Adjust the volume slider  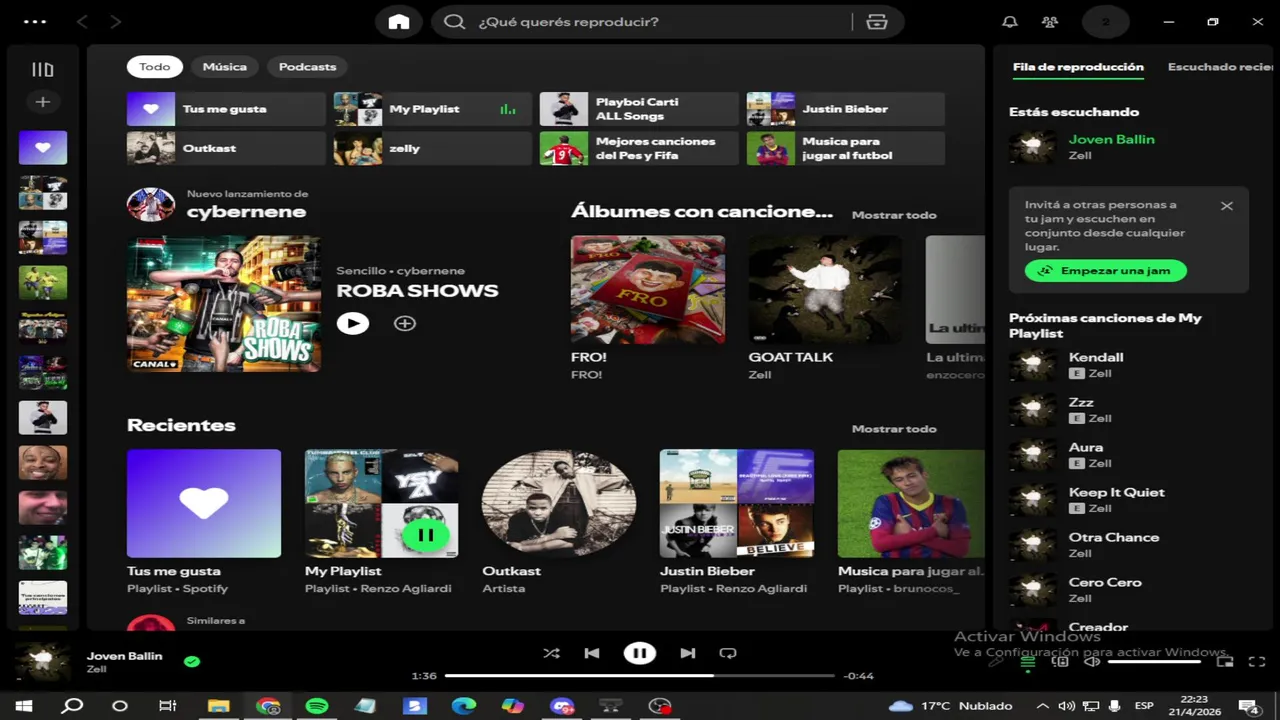tap(1154, 661)
